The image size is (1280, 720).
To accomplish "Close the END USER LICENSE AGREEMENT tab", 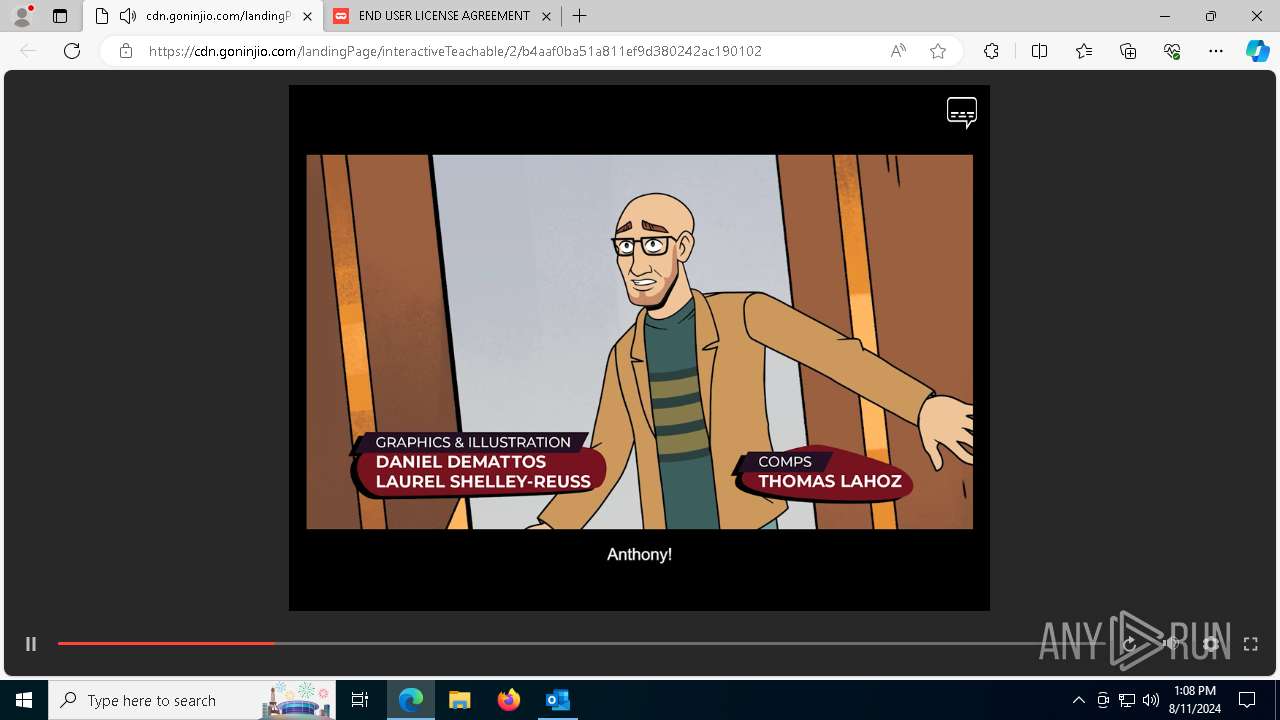I will pyautogui.click(x=546, y=16).
